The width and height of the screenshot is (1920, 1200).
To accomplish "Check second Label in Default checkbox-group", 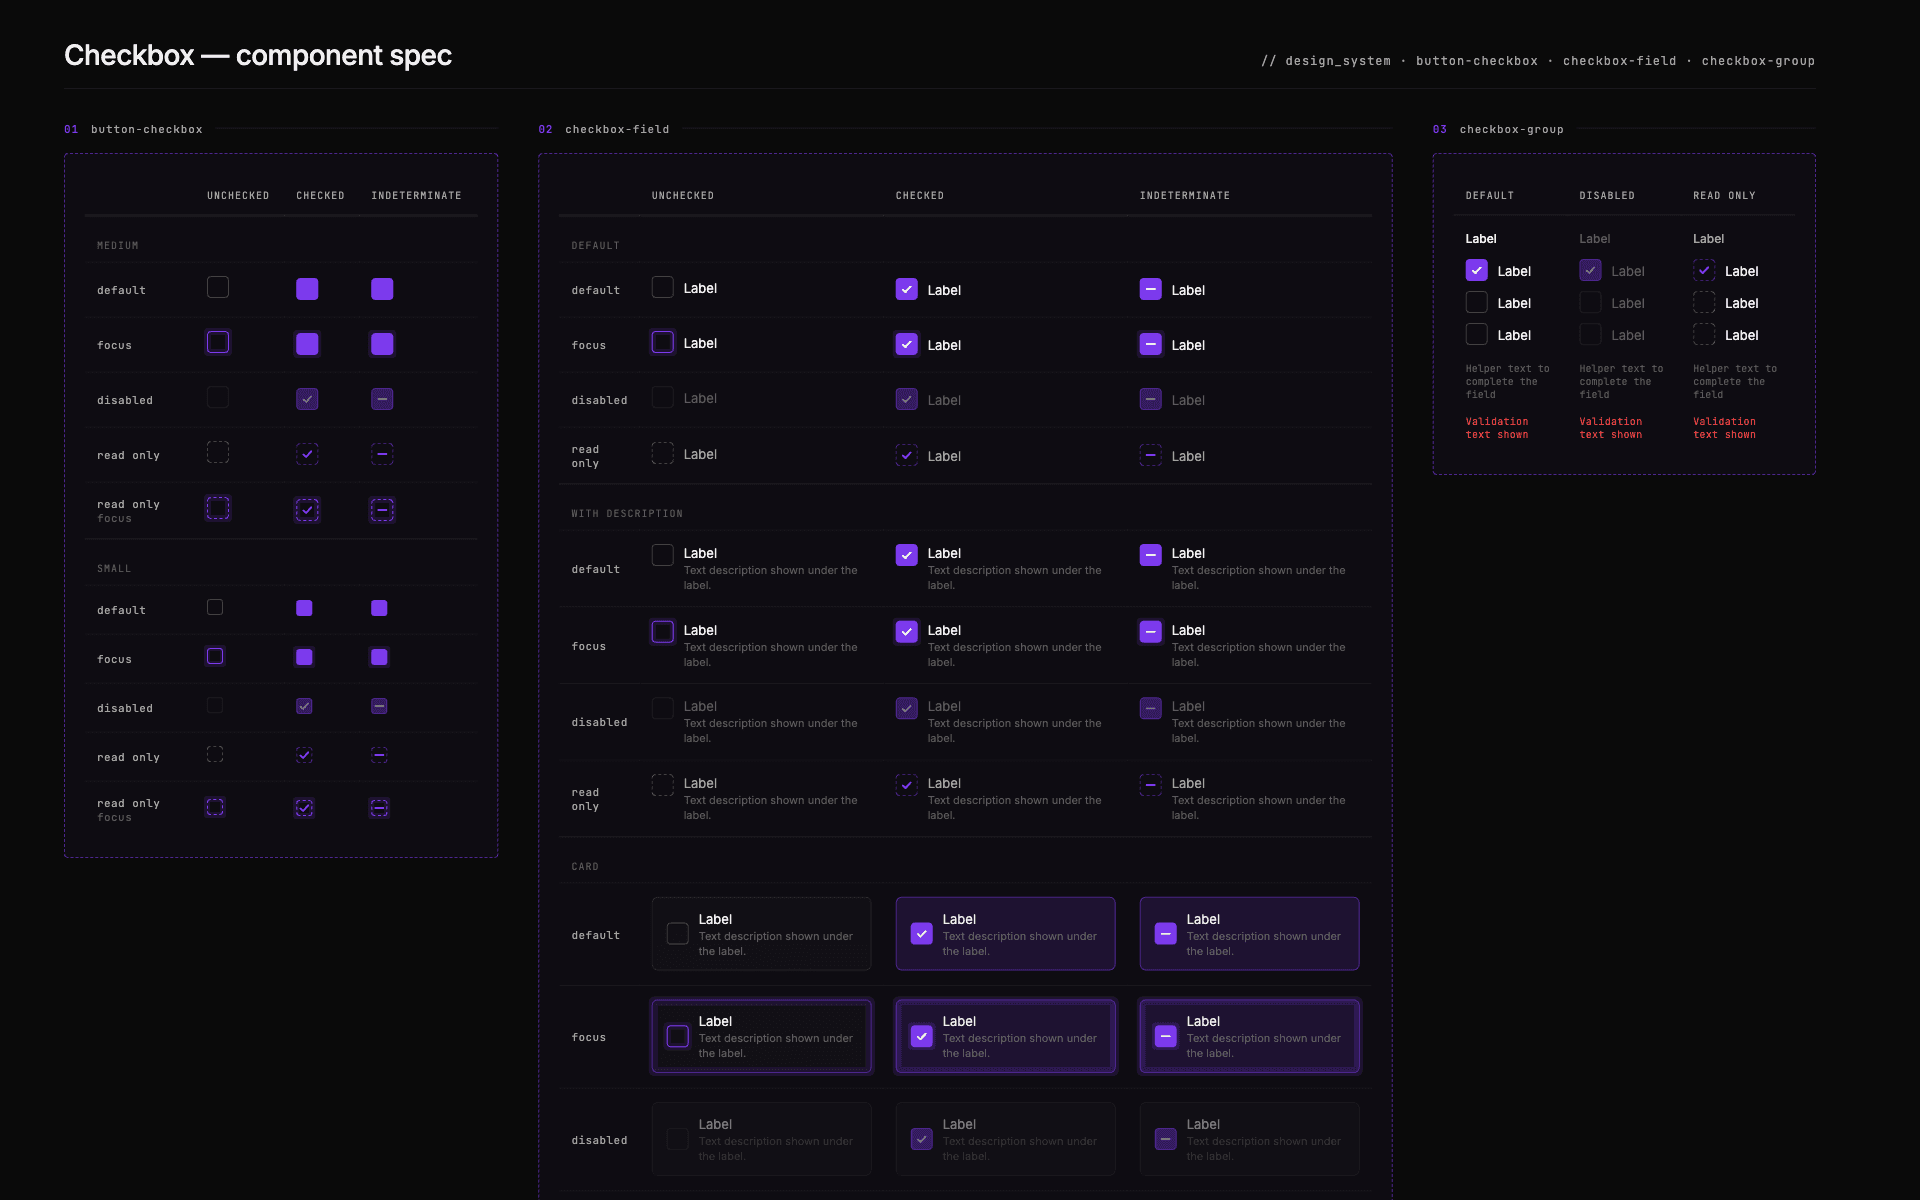I will coord(1476,302).
